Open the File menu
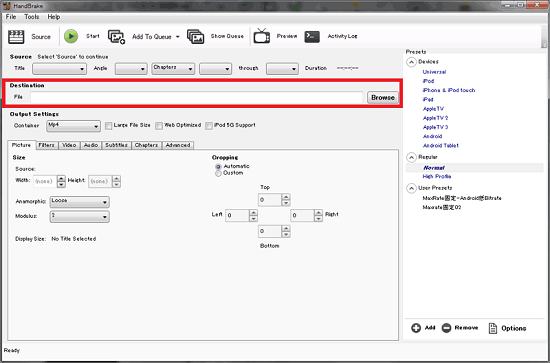This screenshot has width=550, height=363. pos(11,17)
